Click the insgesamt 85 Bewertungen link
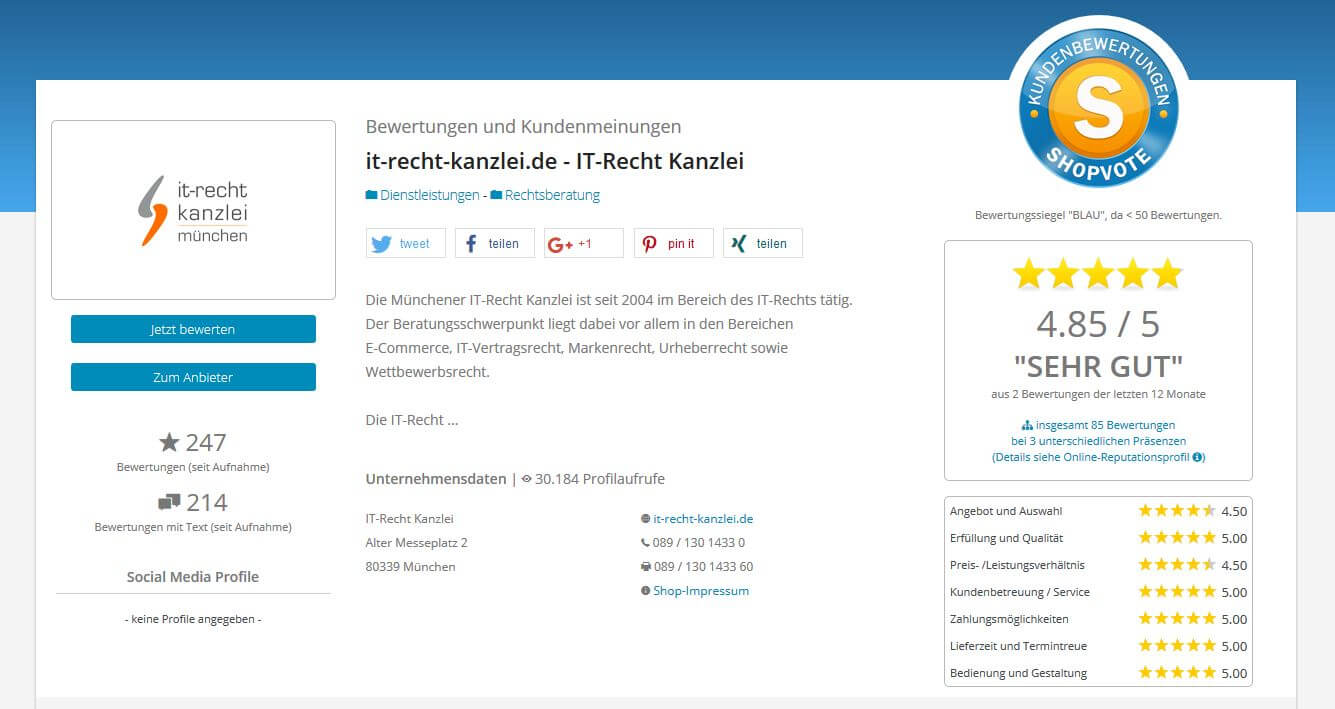The image size is (1335, 709). tap(1105, 424)
